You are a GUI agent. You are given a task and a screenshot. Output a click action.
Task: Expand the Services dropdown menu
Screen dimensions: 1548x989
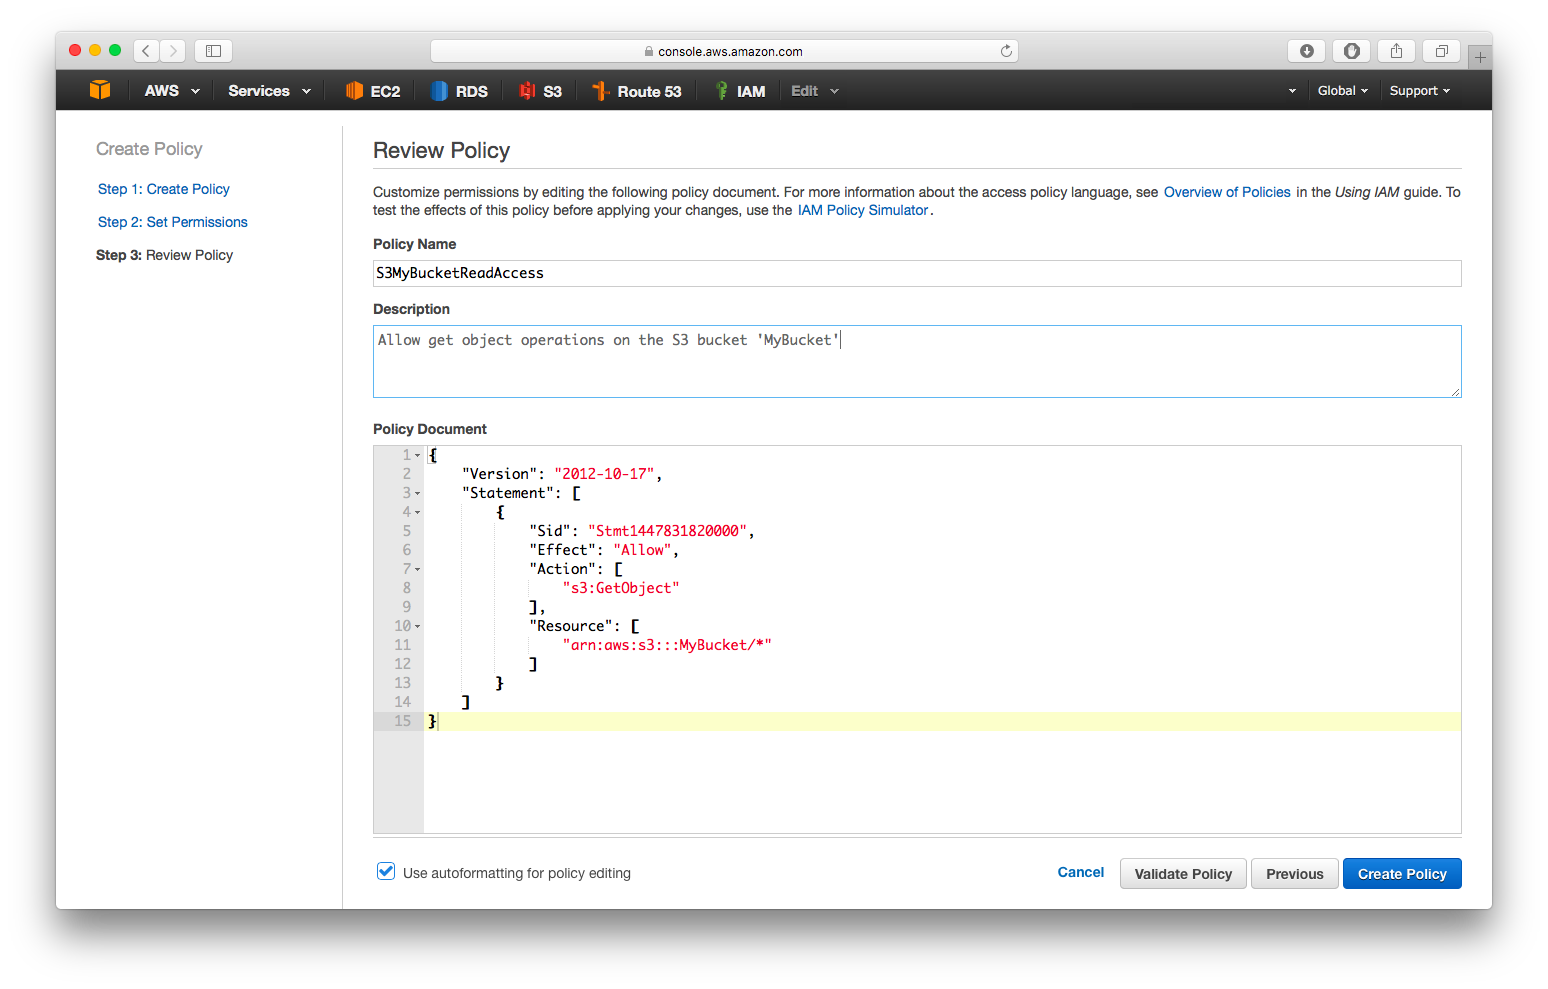tap(269, 91)
